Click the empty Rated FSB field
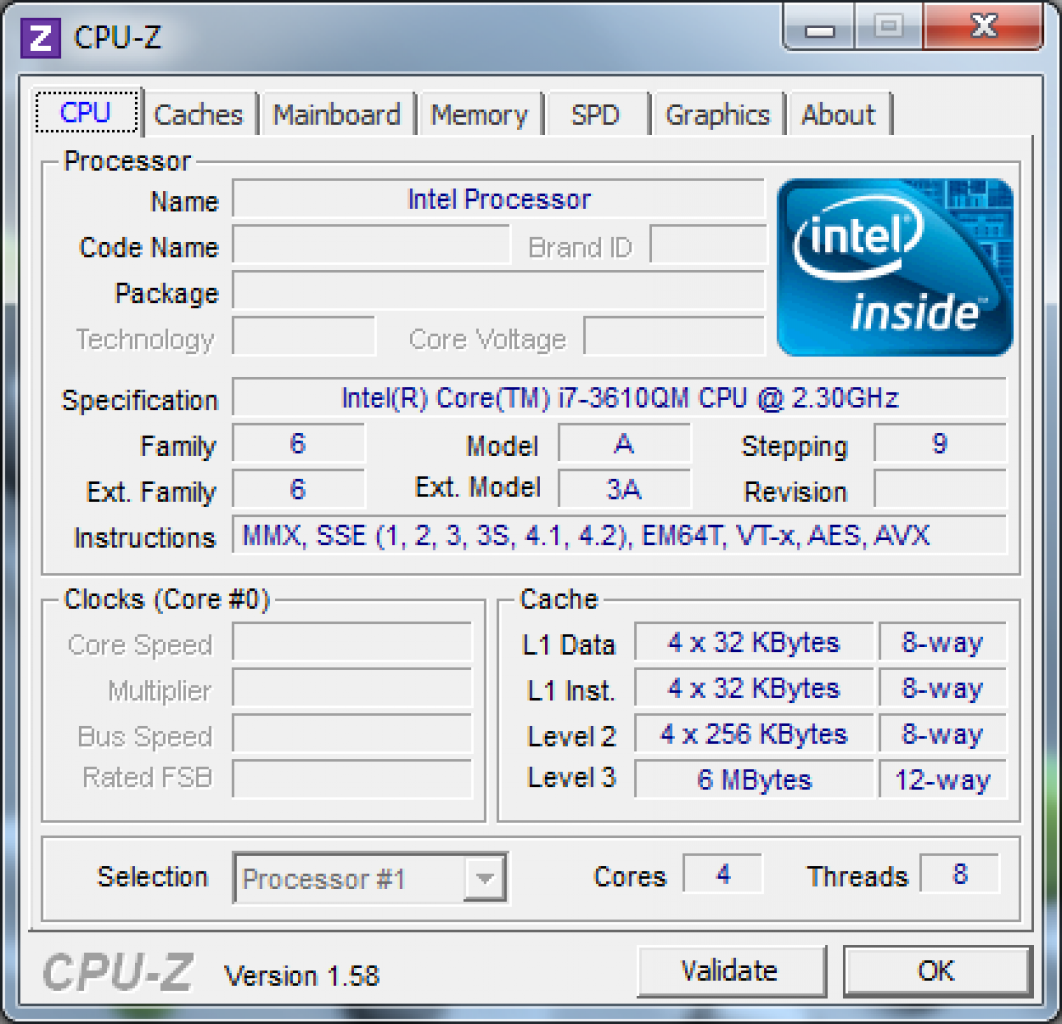The height and width of the screenshot is (1024, 1062). pos(352,780)
